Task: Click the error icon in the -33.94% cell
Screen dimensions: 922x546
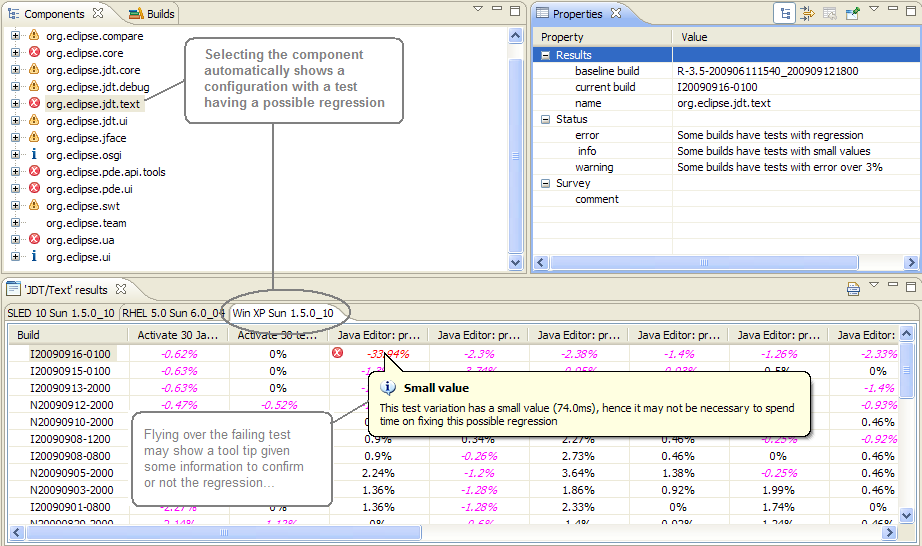Action: pos(337,353)
